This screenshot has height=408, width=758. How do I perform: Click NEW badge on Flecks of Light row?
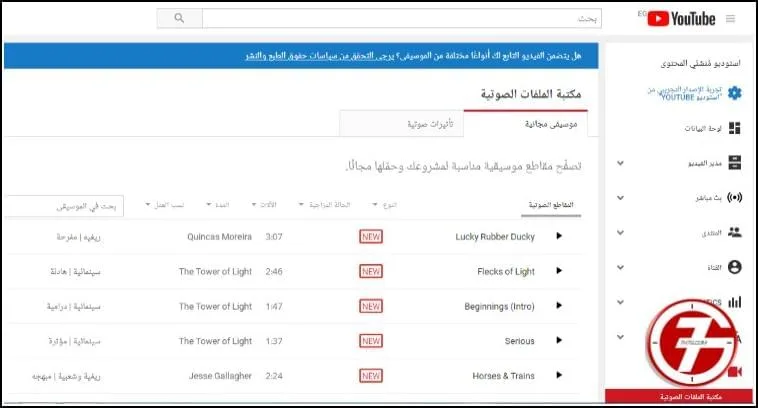pos(371,271)
